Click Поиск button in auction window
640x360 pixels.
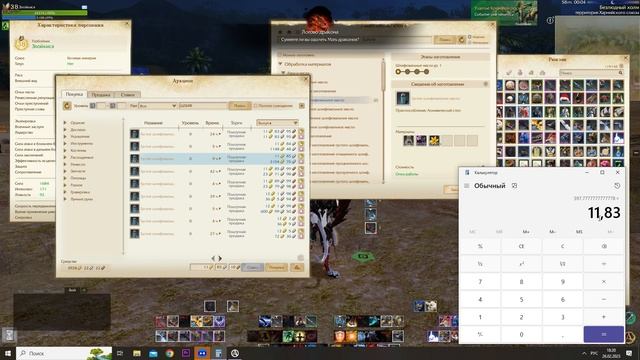pyautogui.click(x=240, y=106)
